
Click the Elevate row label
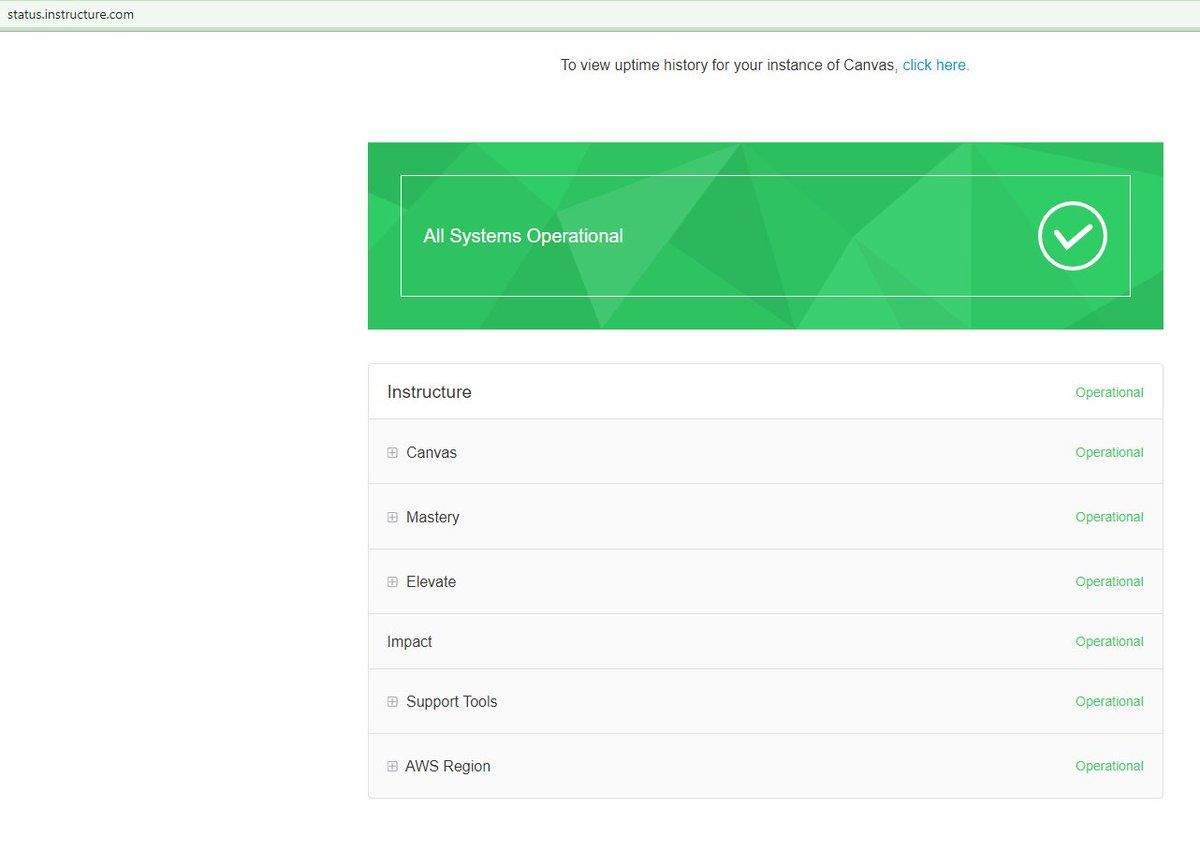coord(431,582)
